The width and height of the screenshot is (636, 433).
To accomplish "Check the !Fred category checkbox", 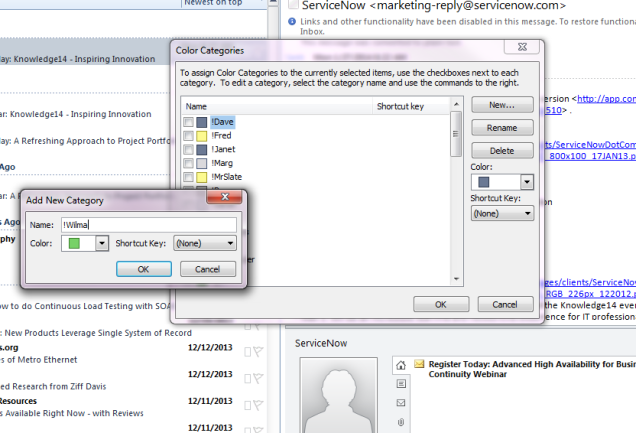I will click(x=188, y=135).
